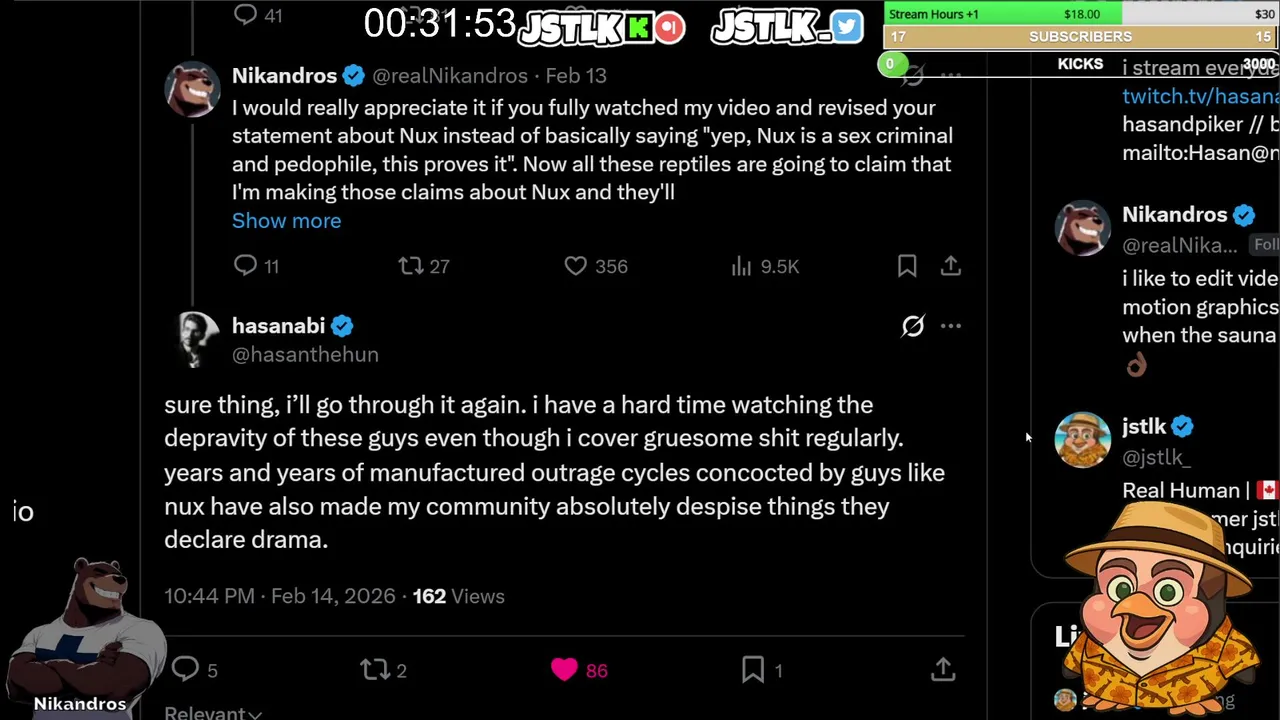Viewport: 1280px width, 720px height.
Task: Open three-dot more menu on hasanabi's tweet
Action: (x=951, y=326)
